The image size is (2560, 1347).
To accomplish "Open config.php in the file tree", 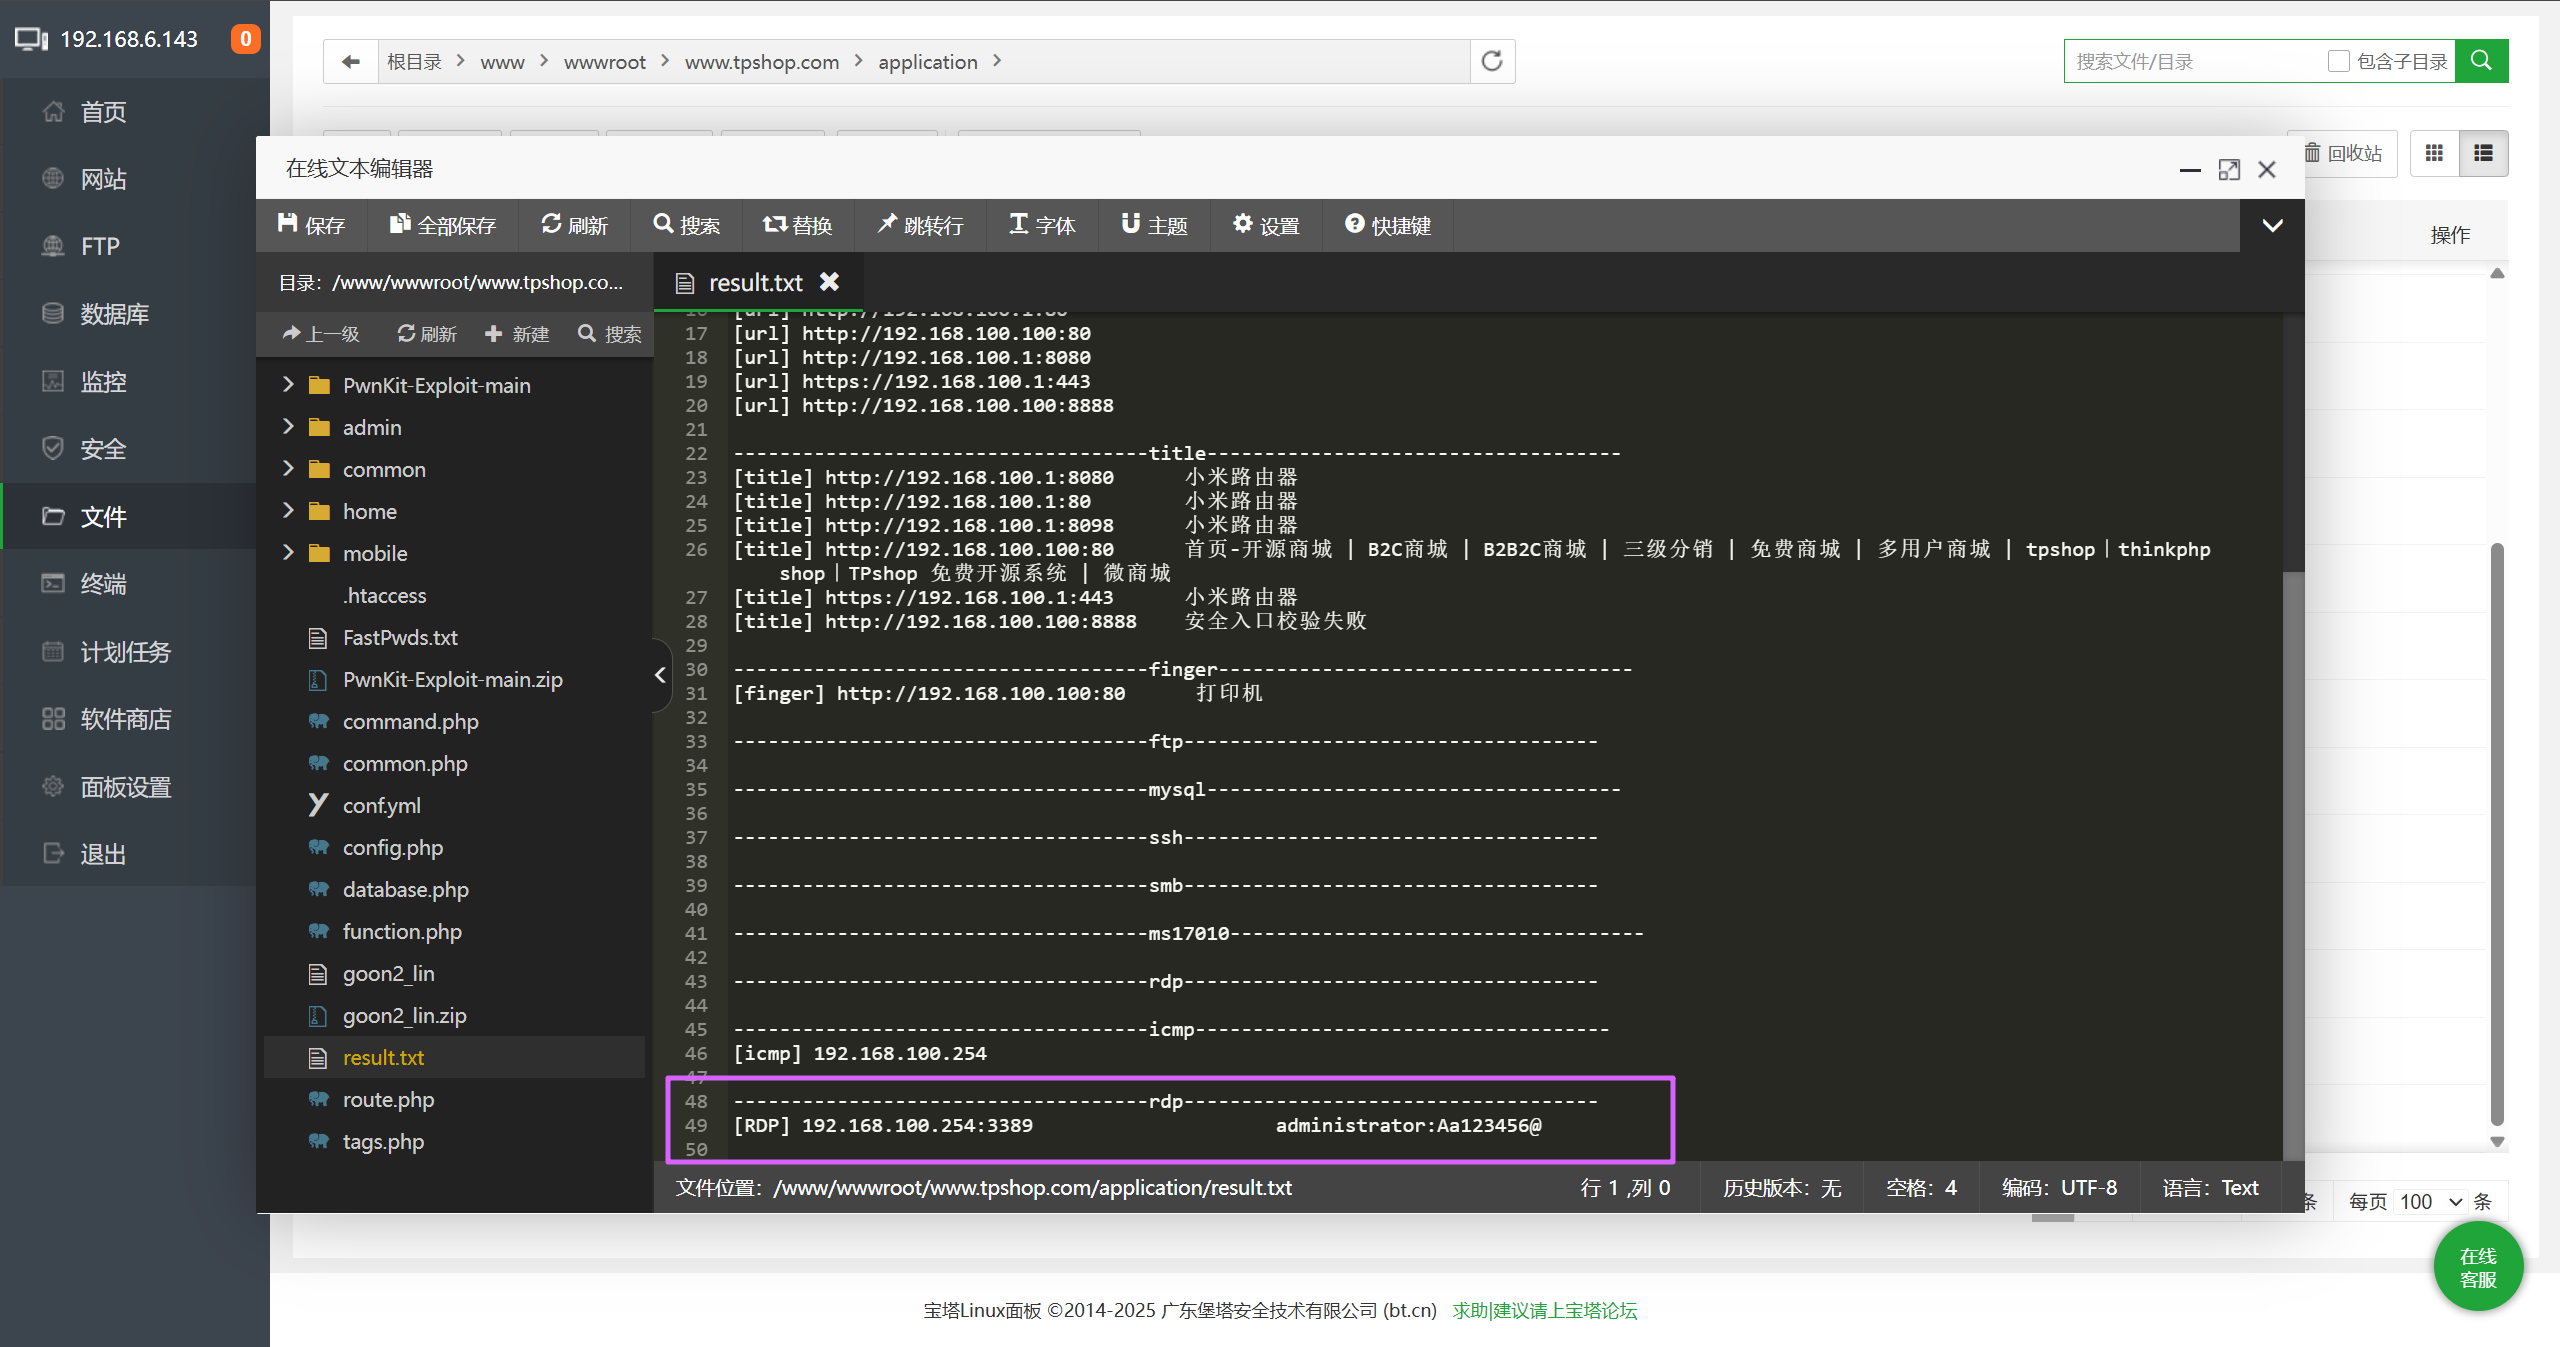I will [x=392, y=847].
